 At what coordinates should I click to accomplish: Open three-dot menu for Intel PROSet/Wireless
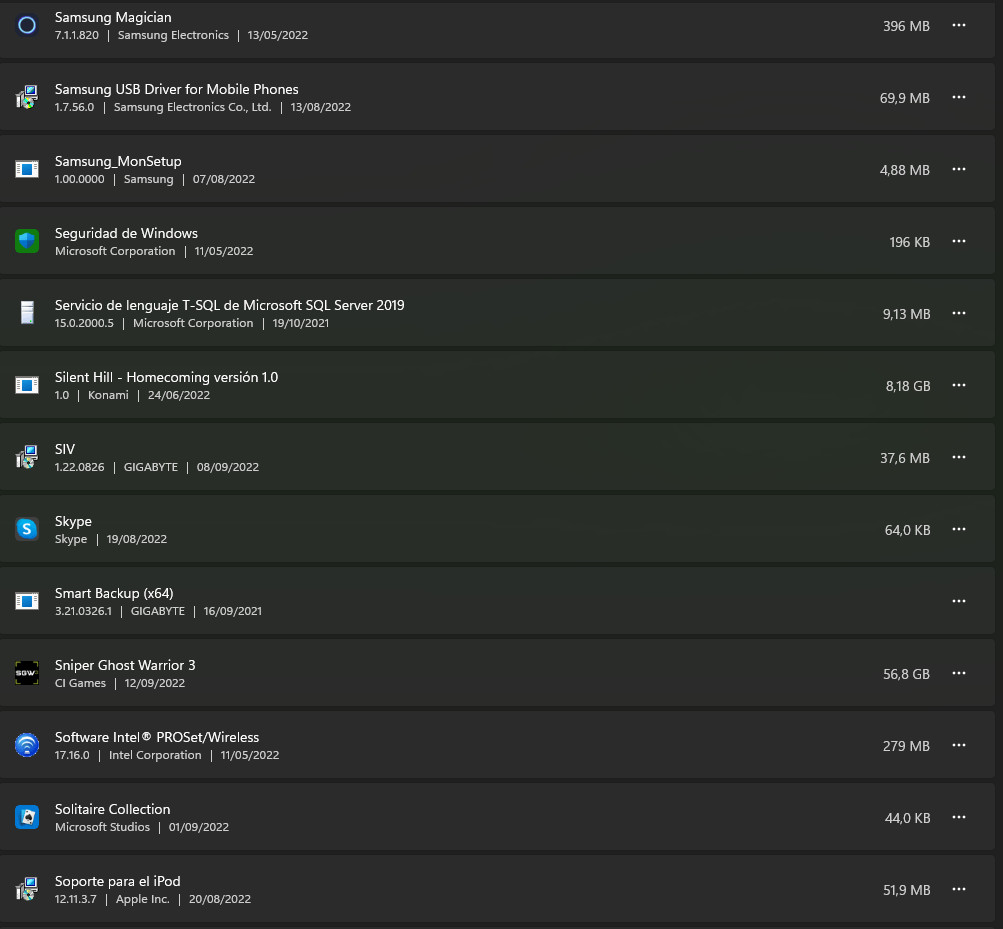pos(959,745)
